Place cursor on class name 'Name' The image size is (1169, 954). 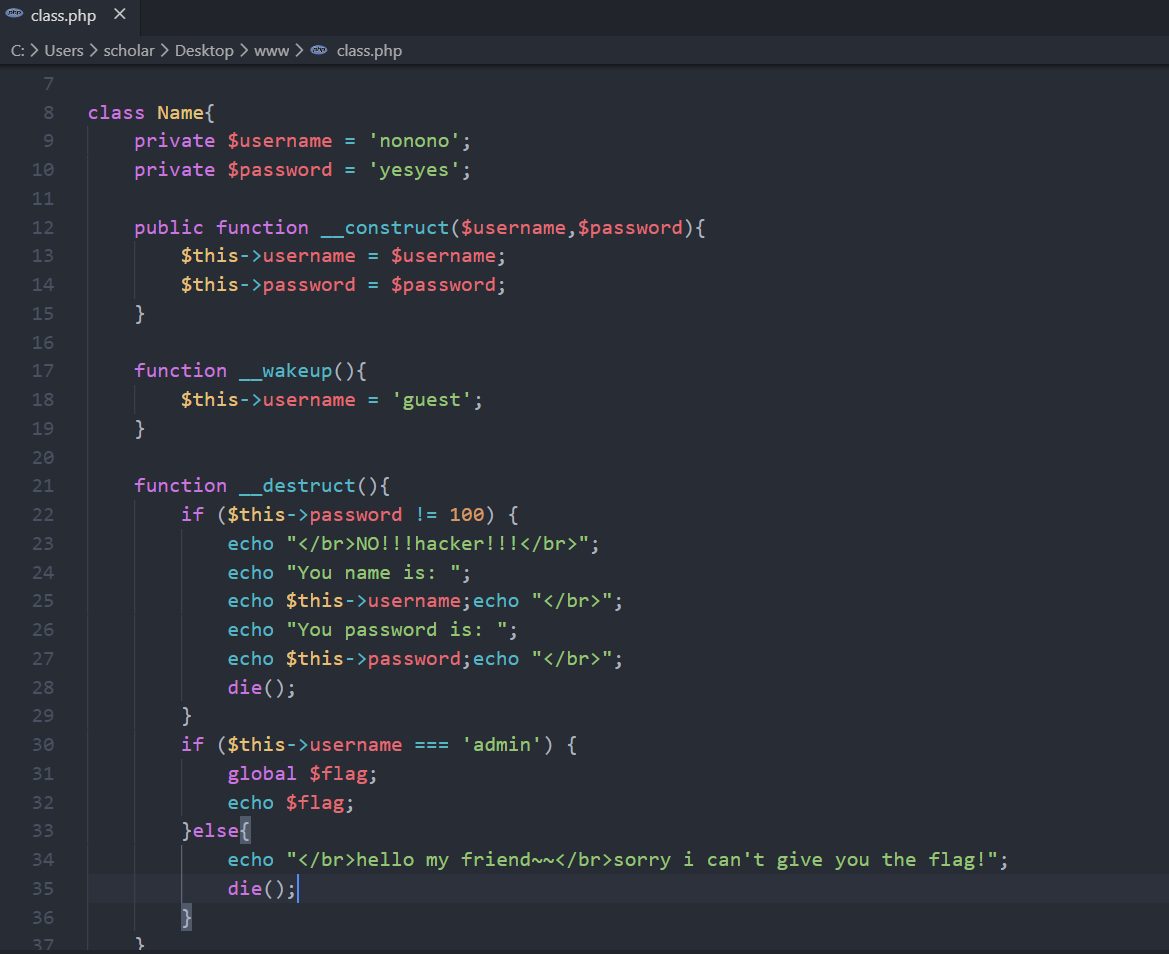[x=180, y=113]
